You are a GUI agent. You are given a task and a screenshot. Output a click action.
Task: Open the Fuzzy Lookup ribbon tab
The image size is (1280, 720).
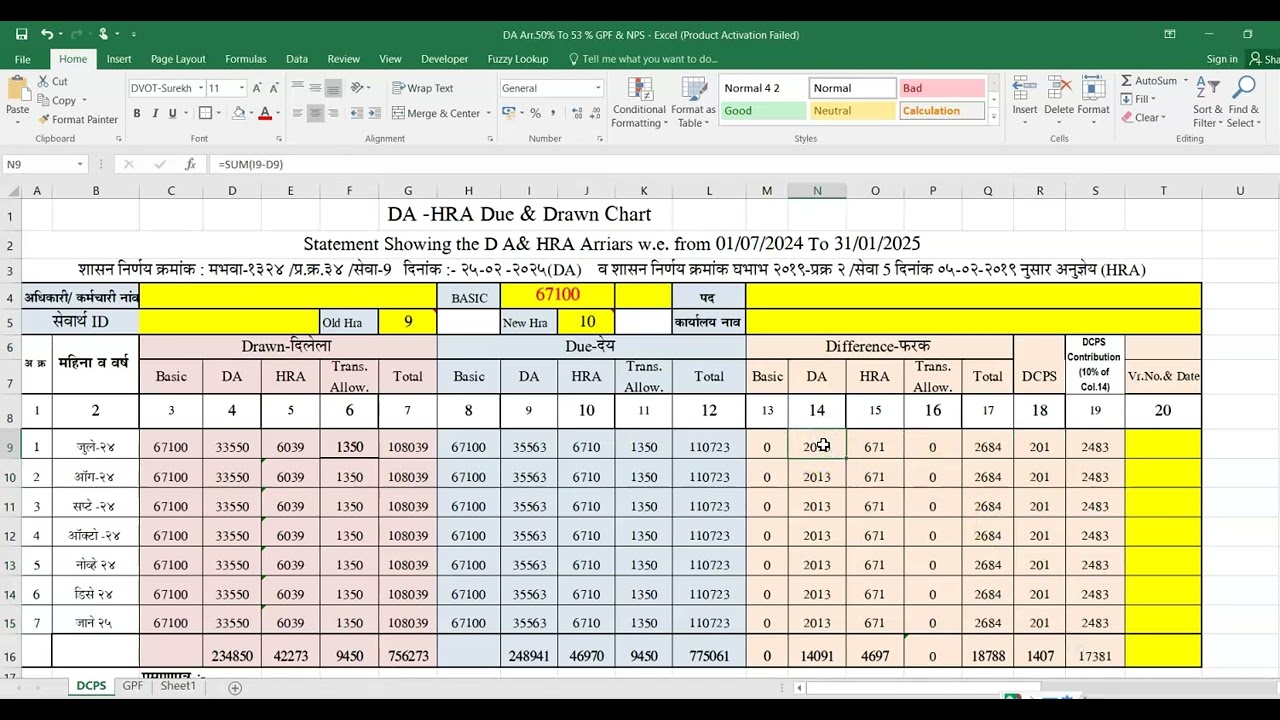518,59
